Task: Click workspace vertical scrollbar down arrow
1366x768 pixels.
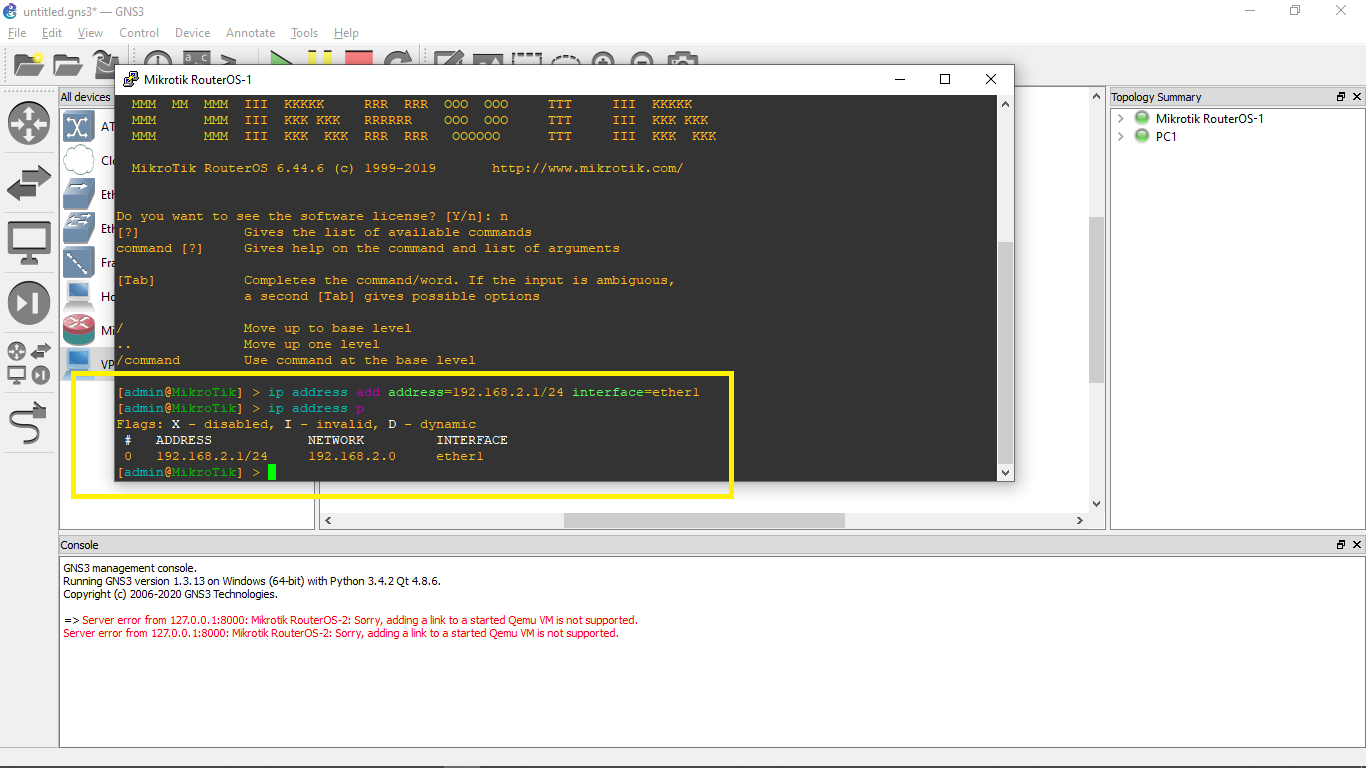Action: (1096, 504)
